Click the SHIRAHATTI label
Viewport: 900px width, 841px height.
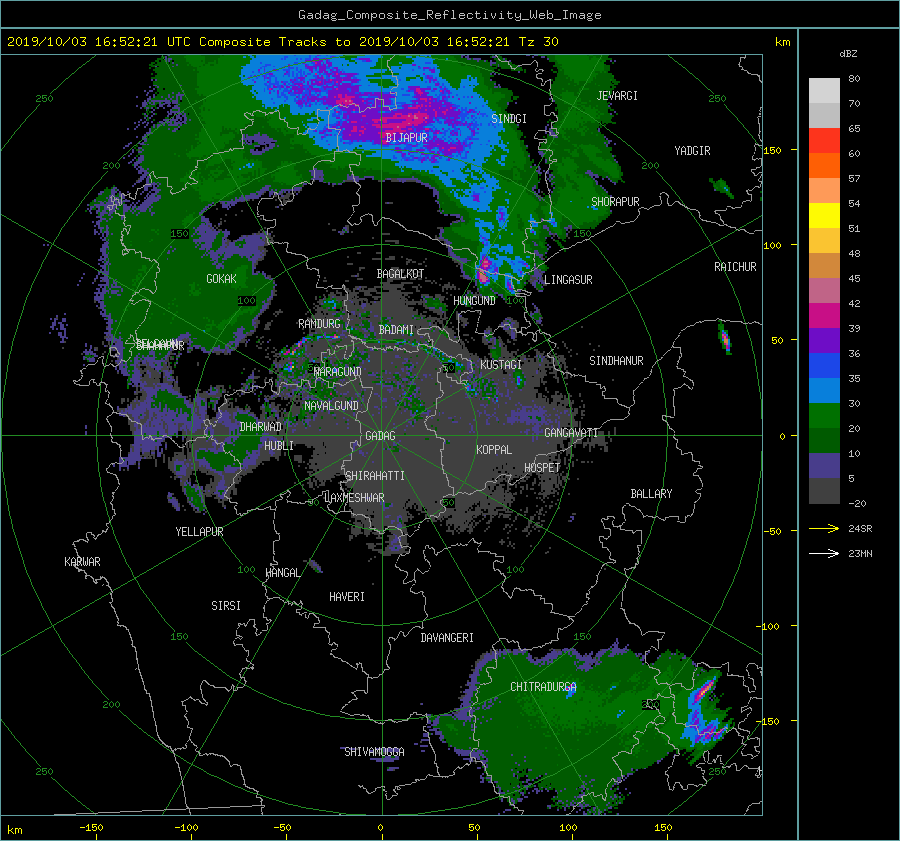click(375, 476)
